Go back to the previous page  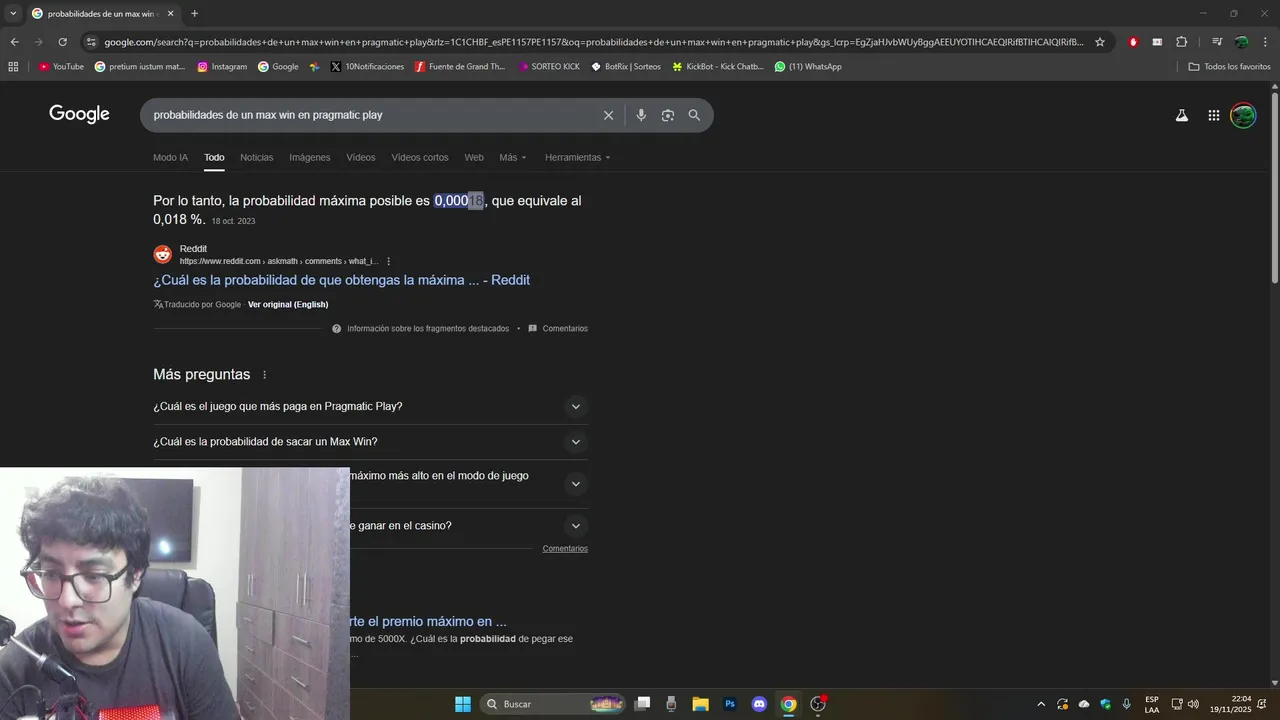(14, 42)
